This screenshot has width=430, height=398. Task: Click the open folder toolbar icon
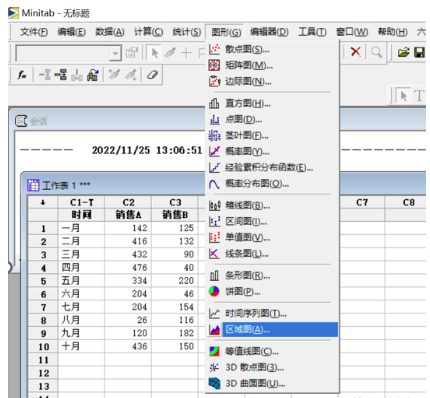(403, 52)
